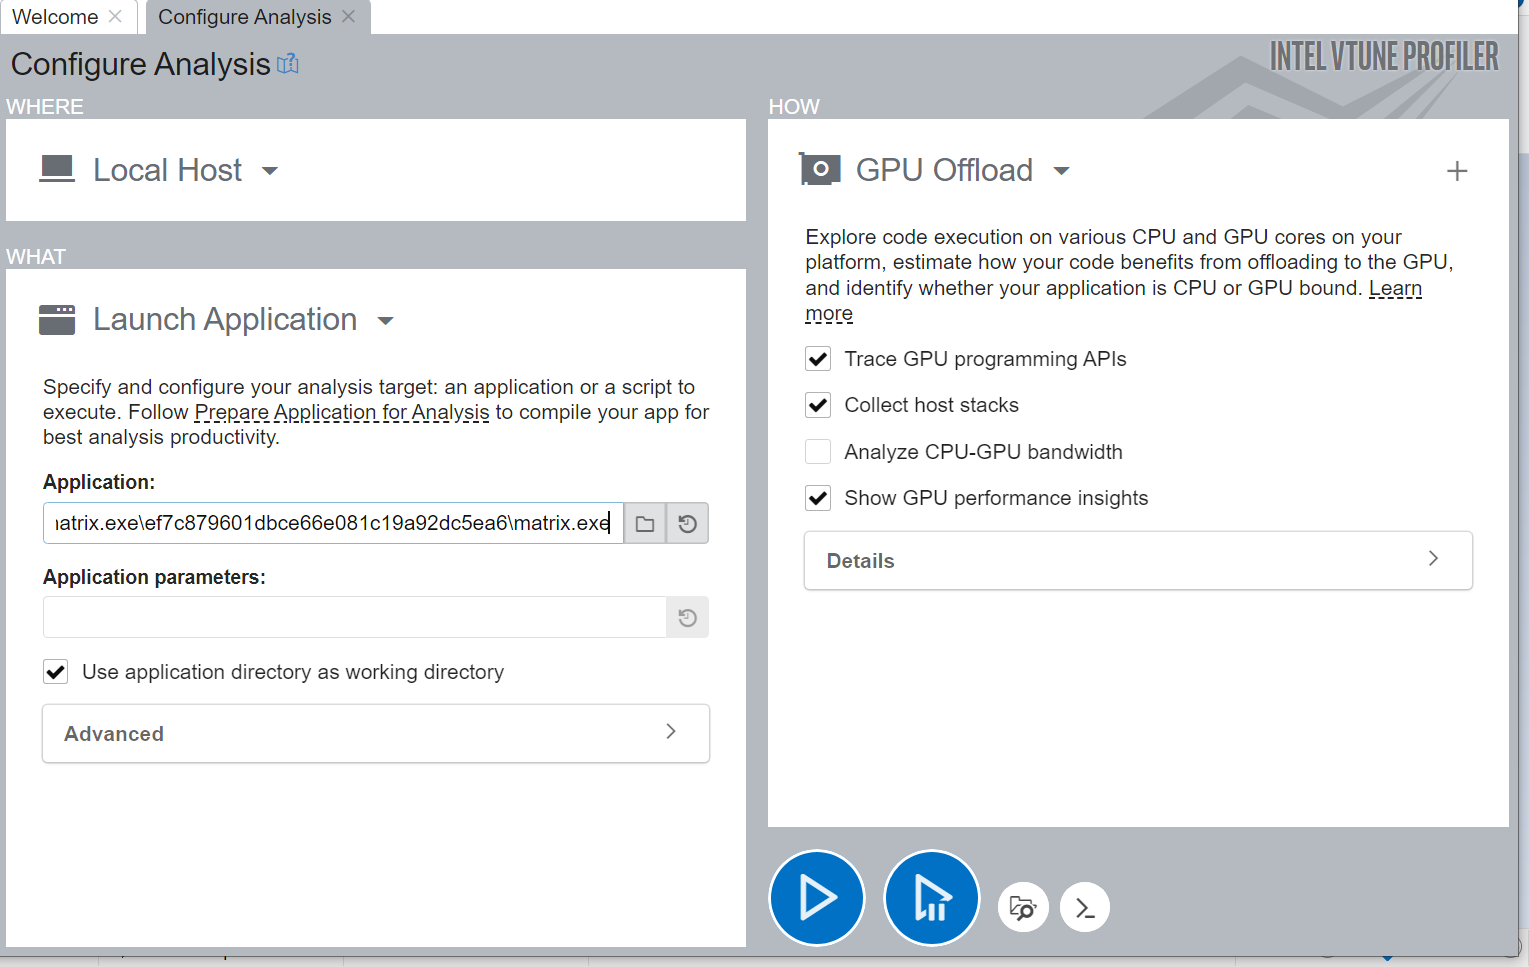Click the Start Paused analysis button
This screenshot has height=967, width=1529.
tap(932, 898)
